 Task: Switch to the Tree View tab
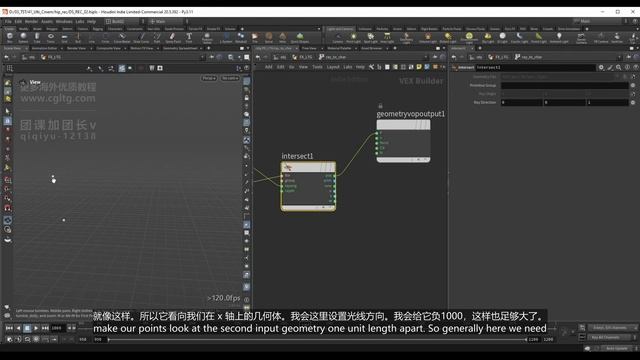pyautogui.click(x=309, y=48)
